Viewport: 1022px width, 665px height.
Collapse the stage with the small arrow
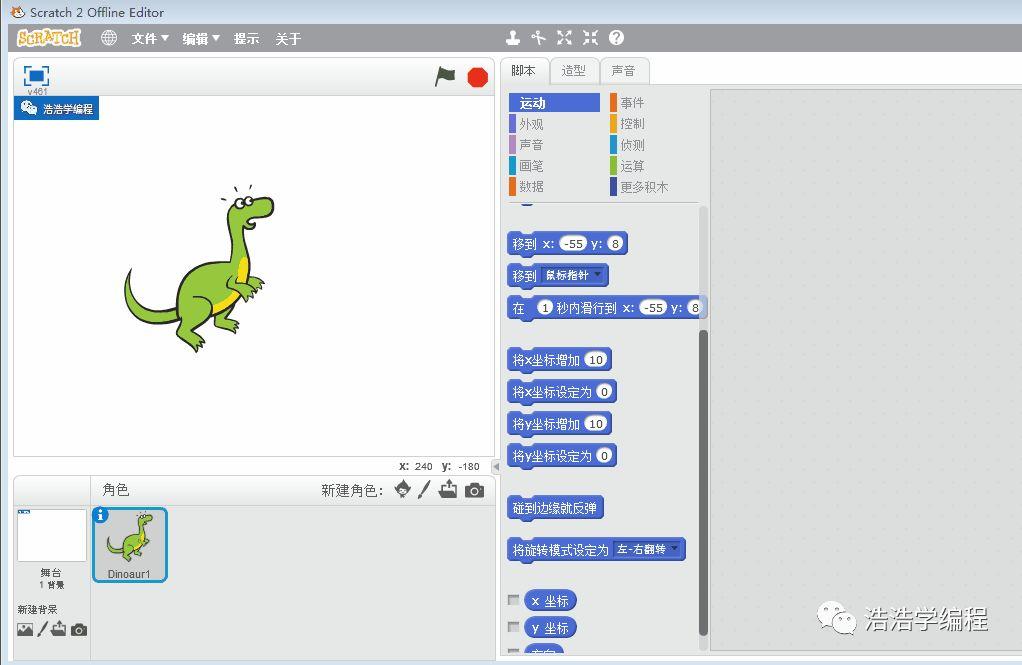[496, 467]
